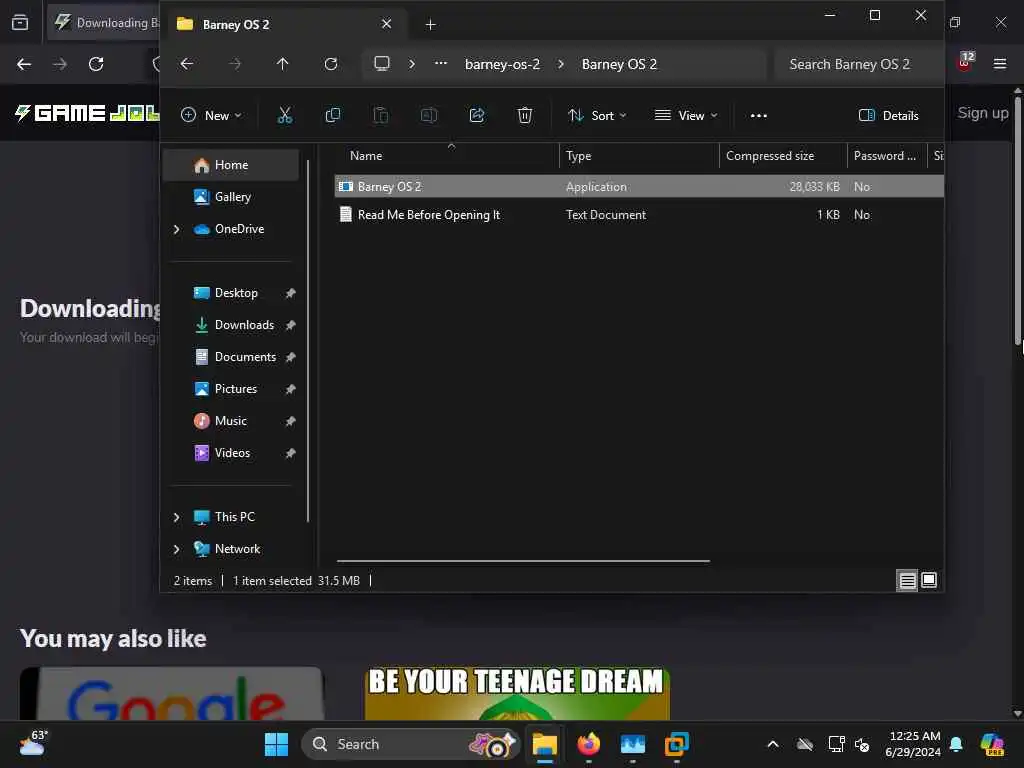
Task: Click chevron after barney-os-2 breadcrumb
Action: (x=560, y=64)
